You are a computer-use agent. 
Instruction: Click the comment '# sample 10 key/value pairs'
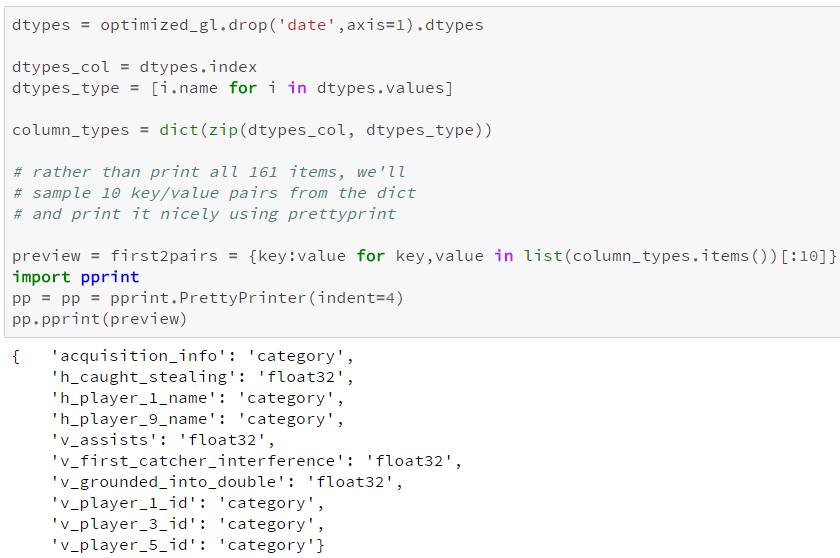[214, 193]
